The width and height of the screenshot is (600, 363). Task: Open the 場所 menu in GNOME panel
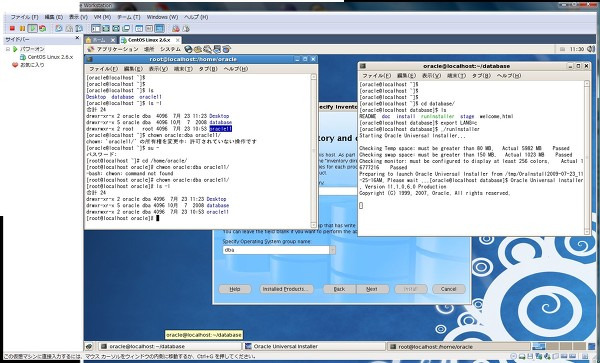(149, 49)
